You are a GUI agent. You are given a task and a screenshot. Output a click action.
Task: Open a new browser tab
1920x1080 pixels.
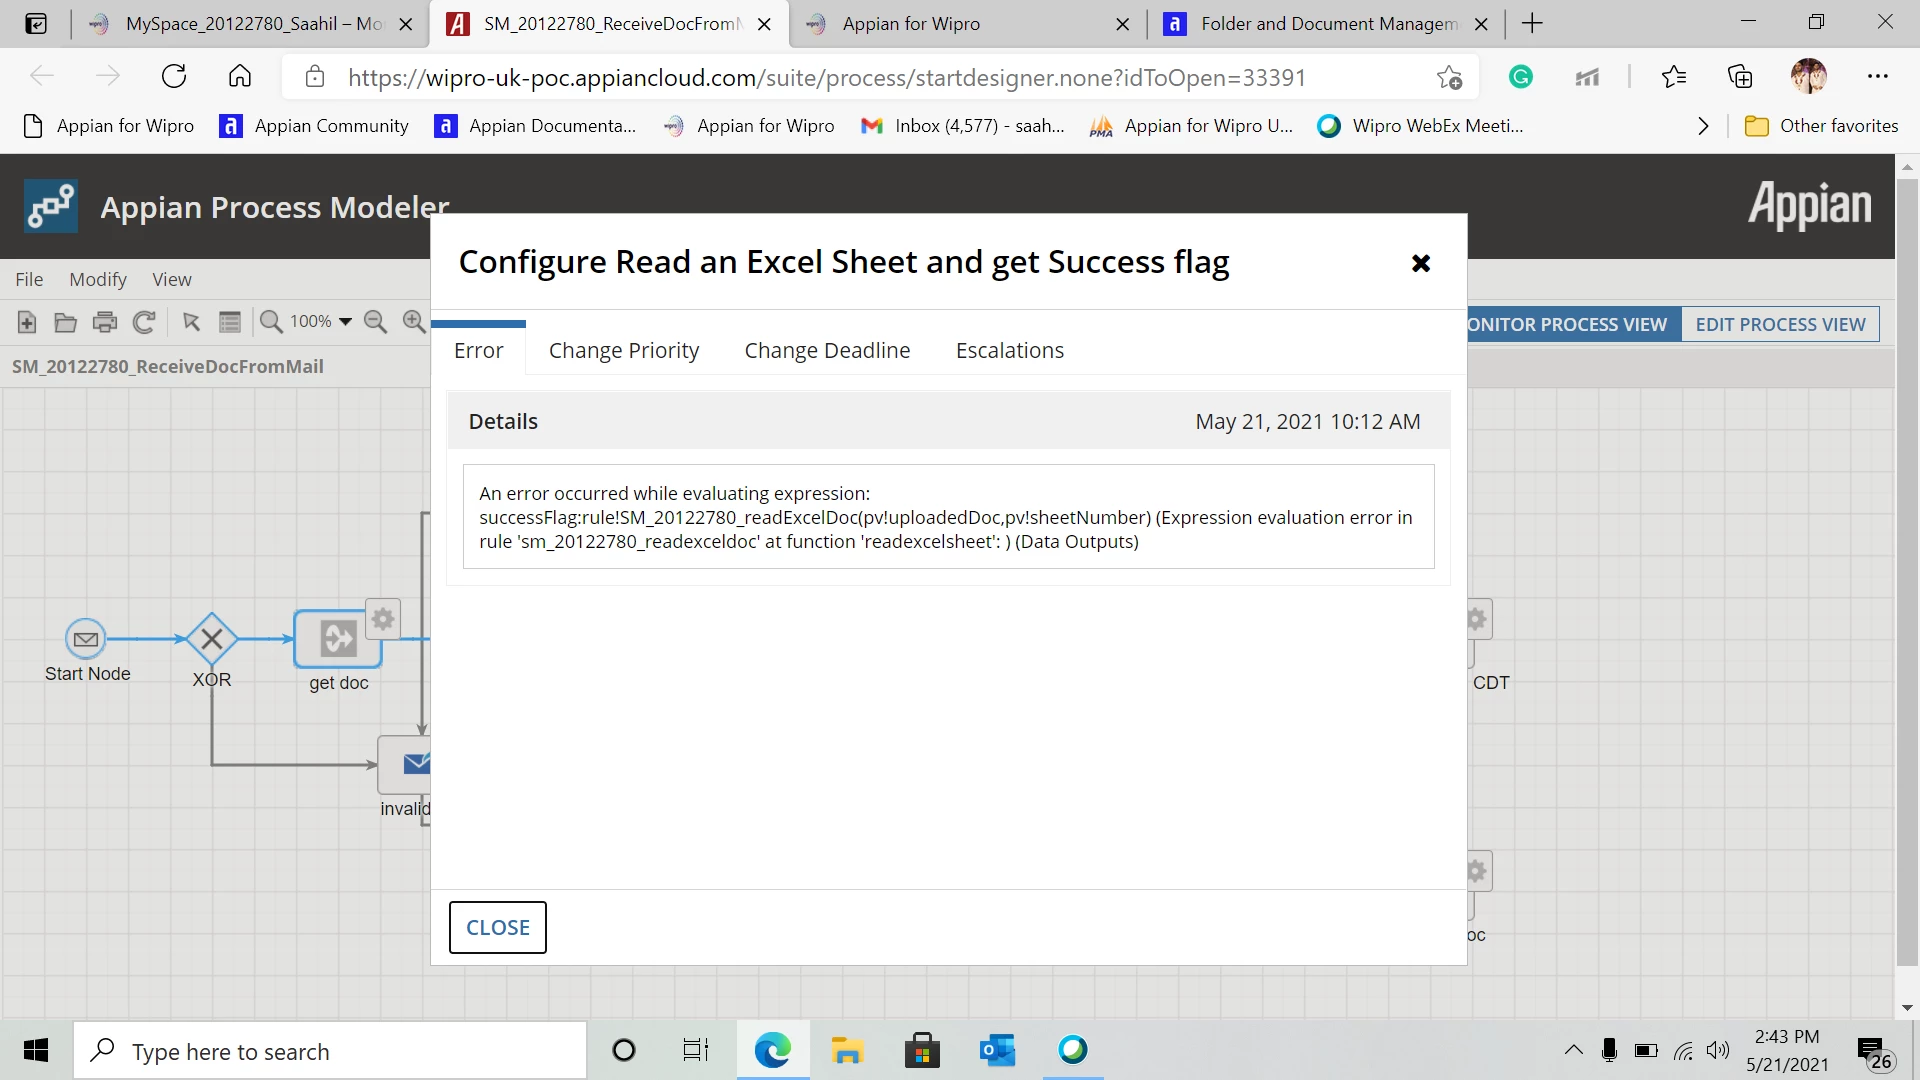pos(1533,24)
